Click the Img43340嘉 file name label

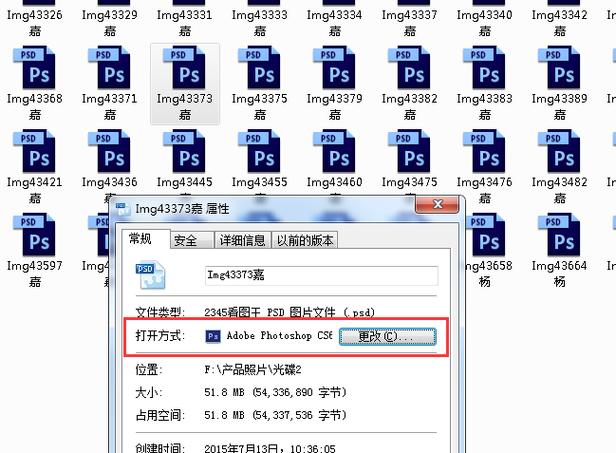click(485, 22)
